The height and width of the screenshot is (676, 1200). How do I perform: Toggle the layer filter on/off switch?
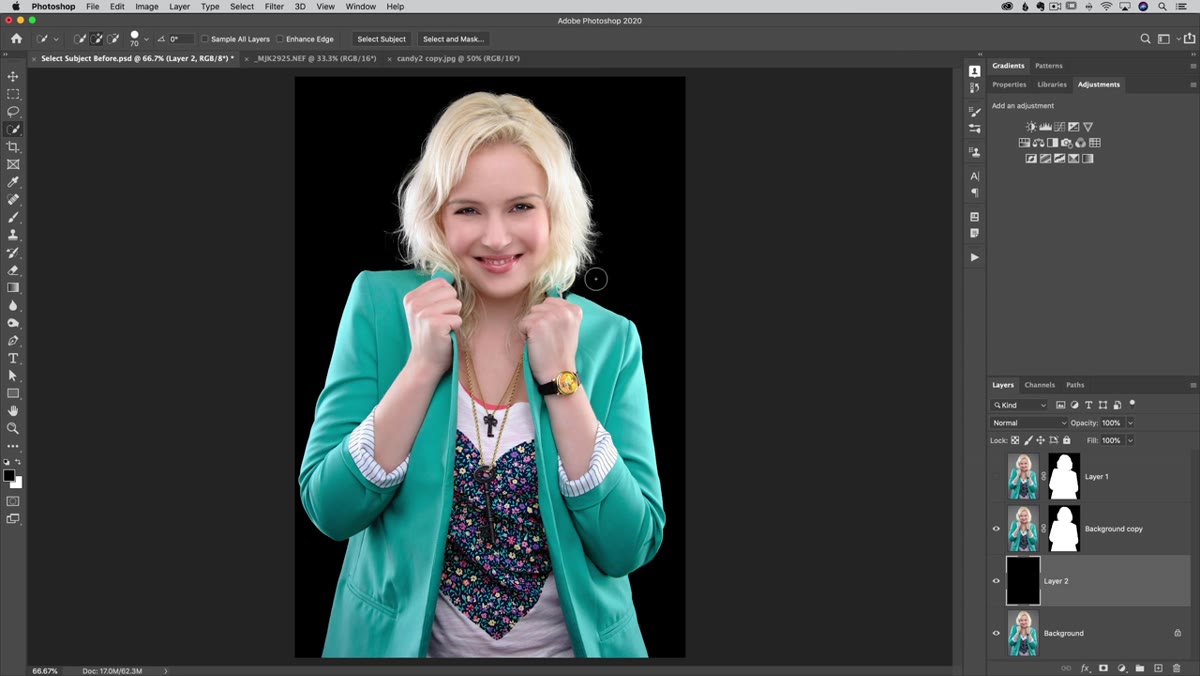coord(1132,404)
